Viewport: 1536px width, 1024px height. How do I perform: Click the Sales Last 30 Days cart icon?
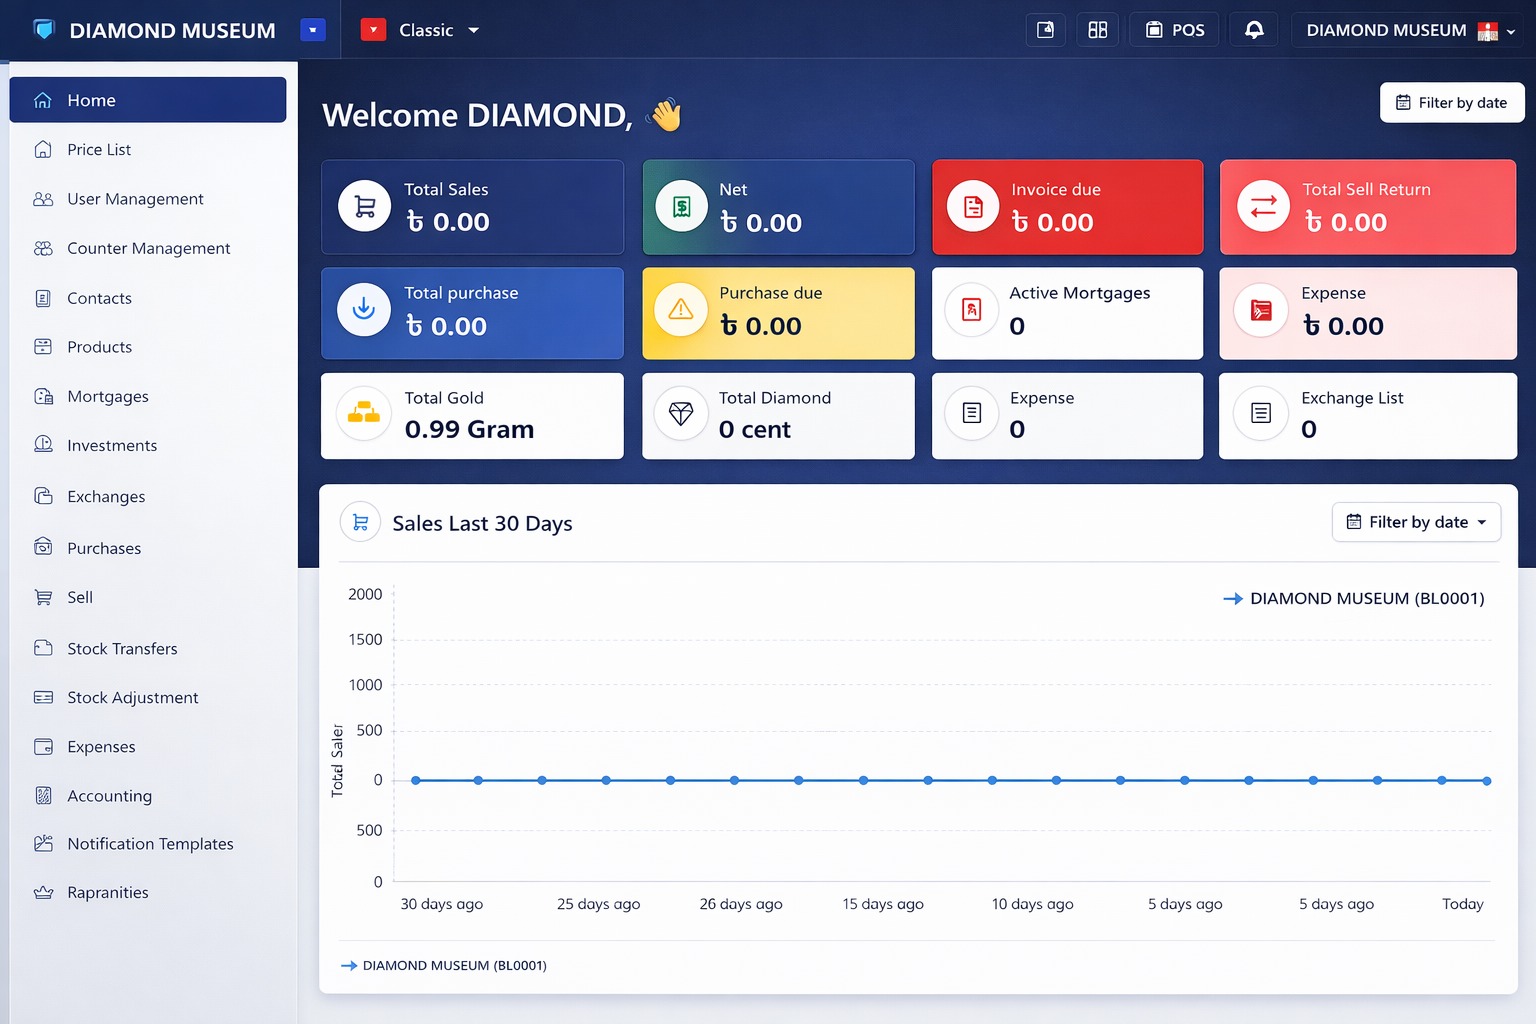(x=361, y=522)
